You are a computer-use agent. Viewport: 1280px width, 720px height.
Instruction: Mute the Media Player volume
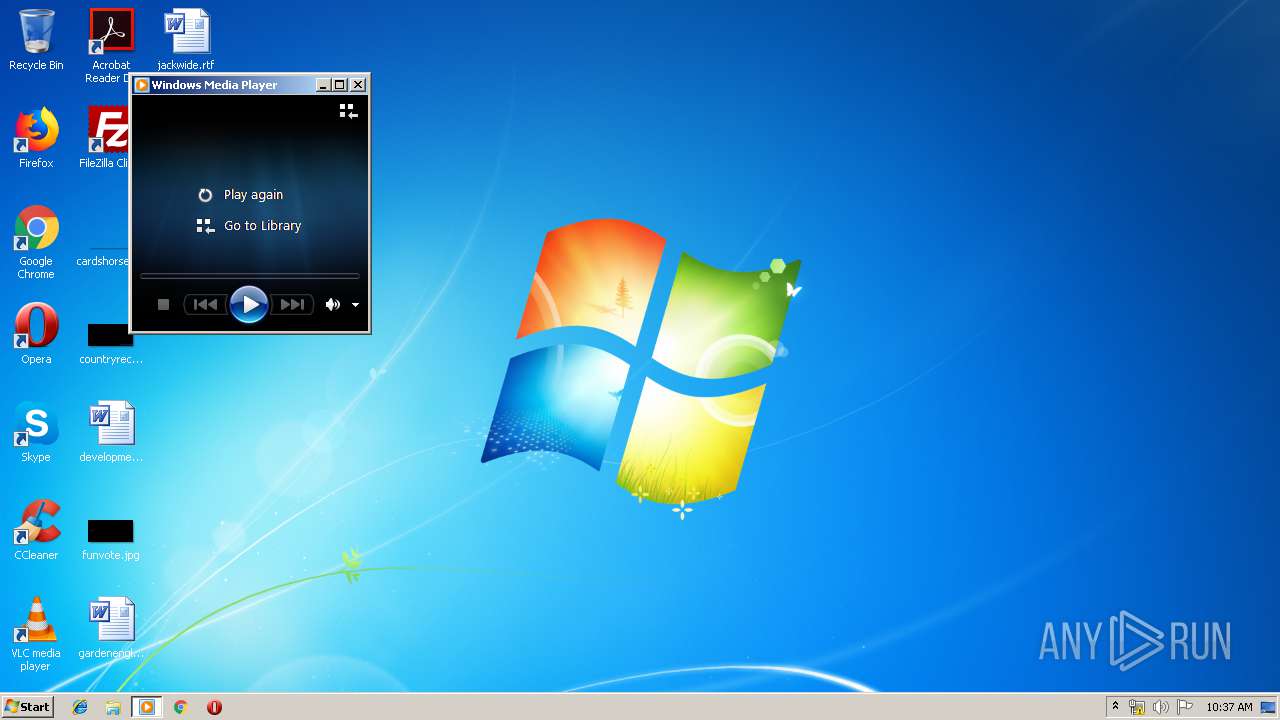coord(332,305)
